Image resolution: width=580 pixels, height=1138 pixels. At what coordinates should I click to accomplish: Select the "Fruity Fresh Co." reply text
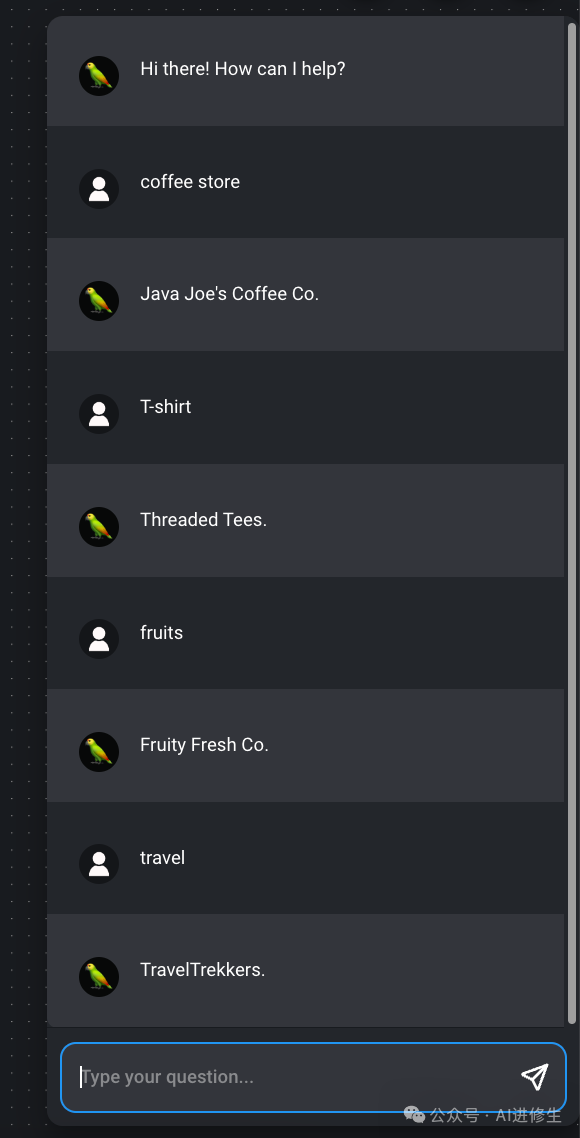point(204,745)
